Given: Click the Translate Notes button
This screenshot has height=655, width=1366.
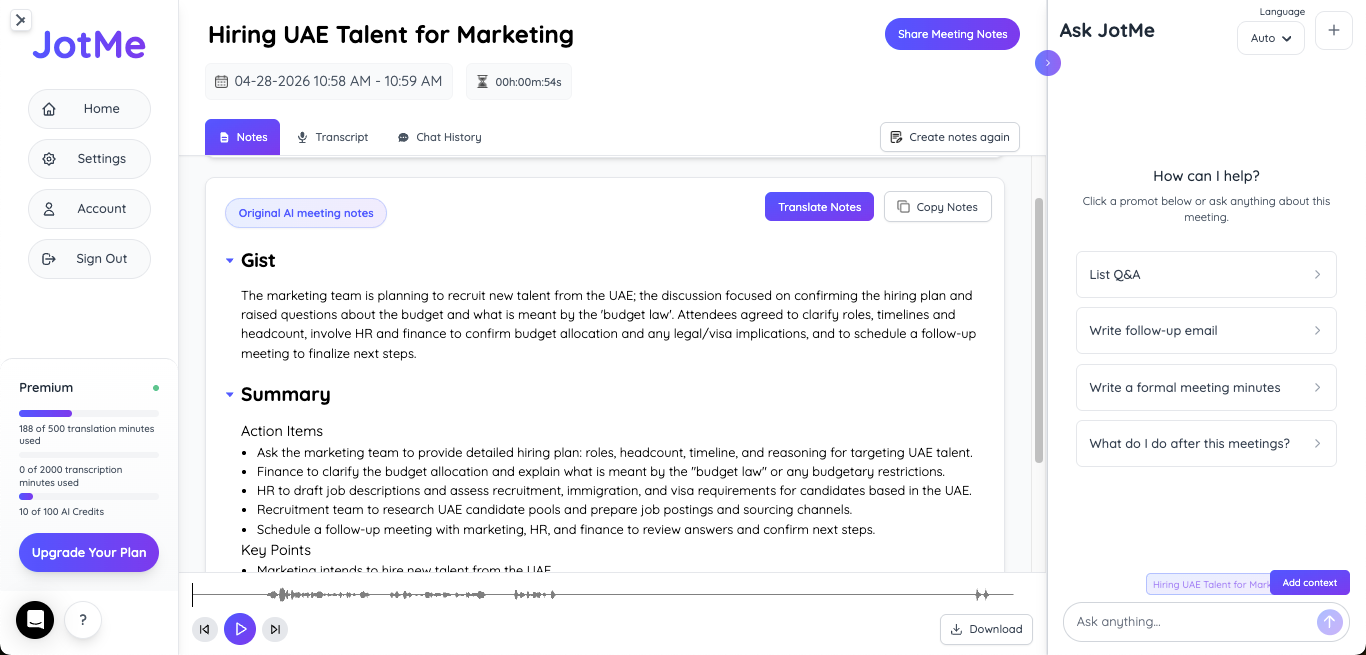Looking at the screenshot, I should 819,207.
